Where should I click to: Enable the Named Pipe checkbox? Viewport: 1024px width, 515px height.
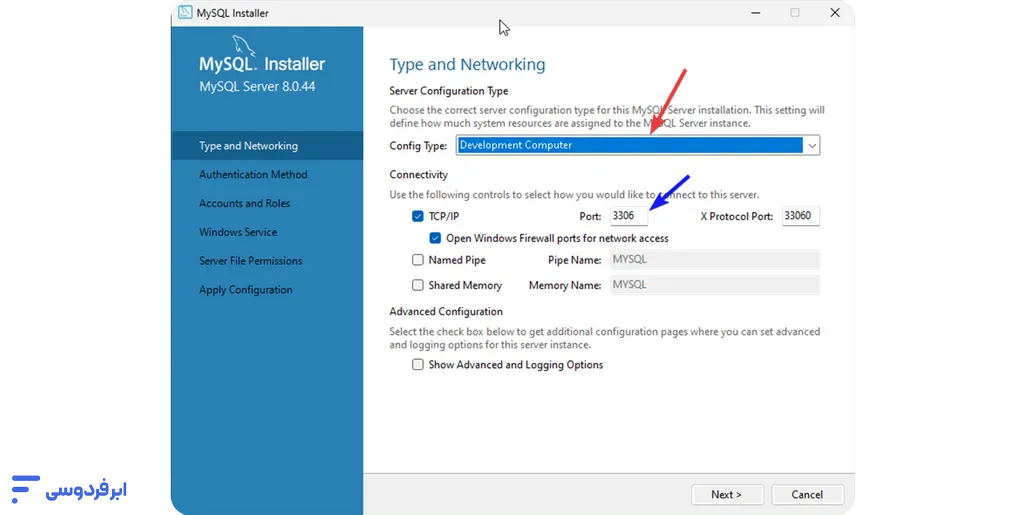pyautogui.click(x=418, y=260)
